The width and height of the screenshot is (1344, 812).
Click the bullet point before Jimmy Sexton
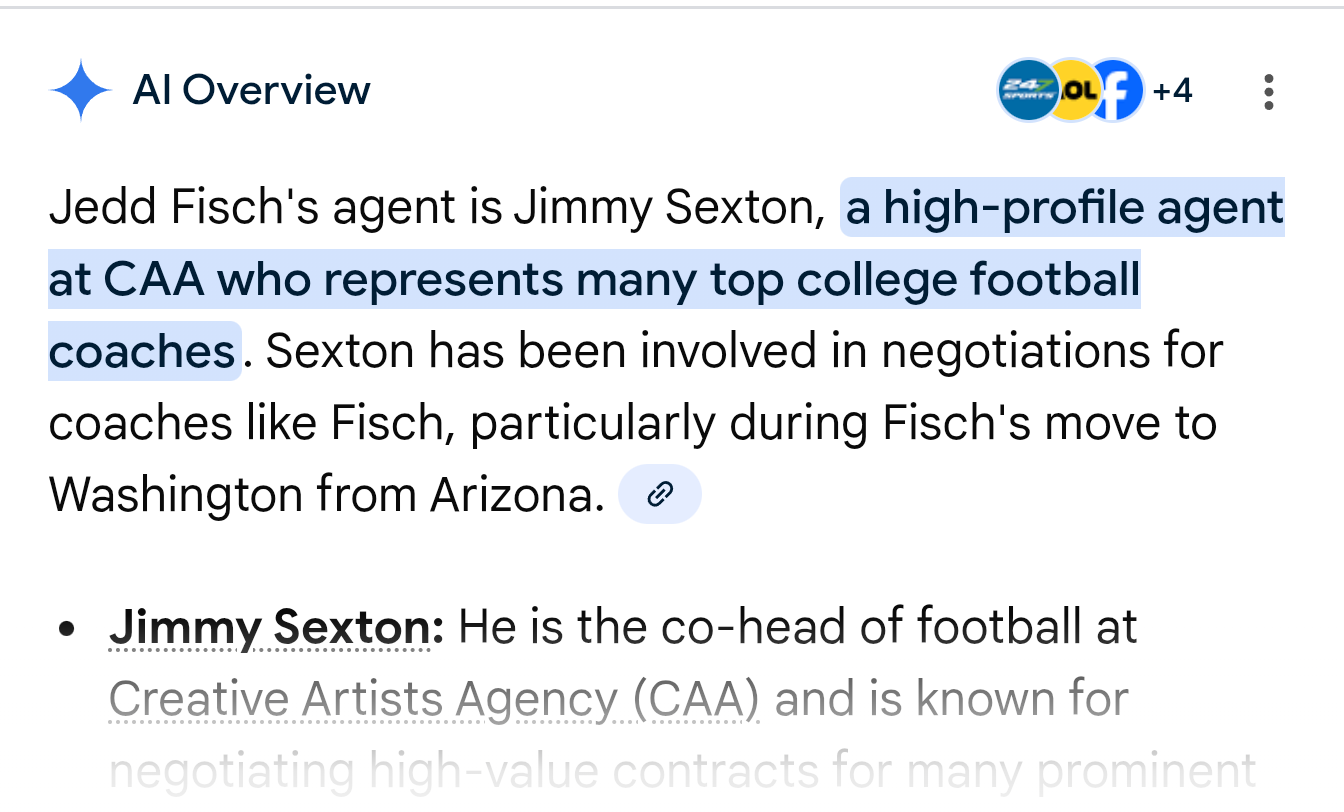67,629
